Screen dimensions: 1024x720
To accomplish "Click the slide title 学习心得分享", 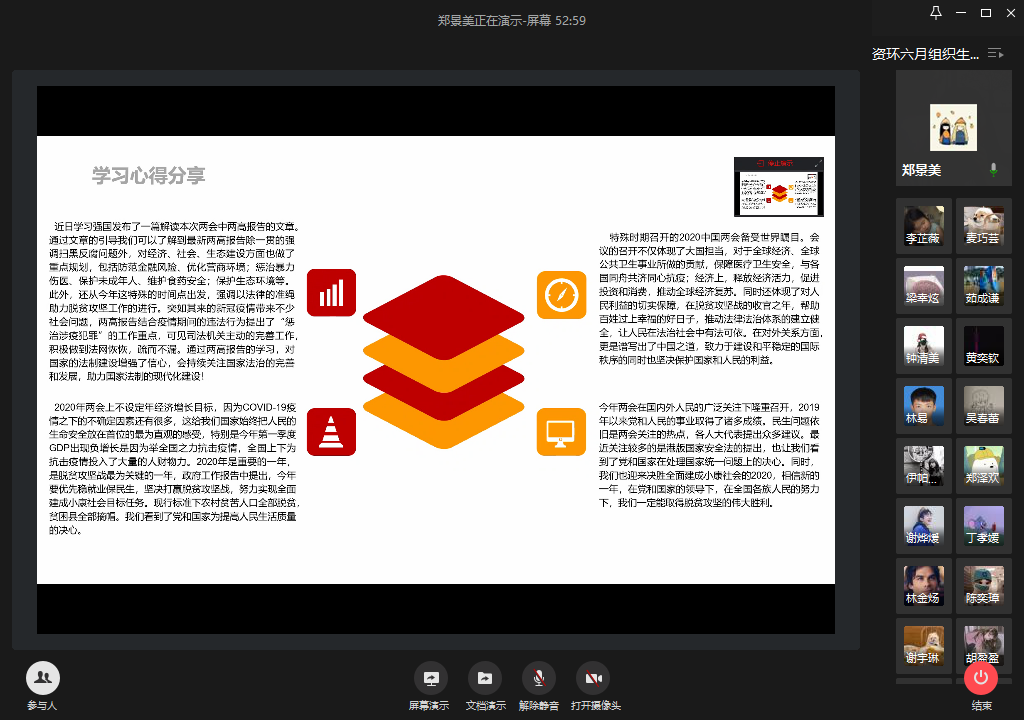I will pyautogui.click(x=148, y=175).
